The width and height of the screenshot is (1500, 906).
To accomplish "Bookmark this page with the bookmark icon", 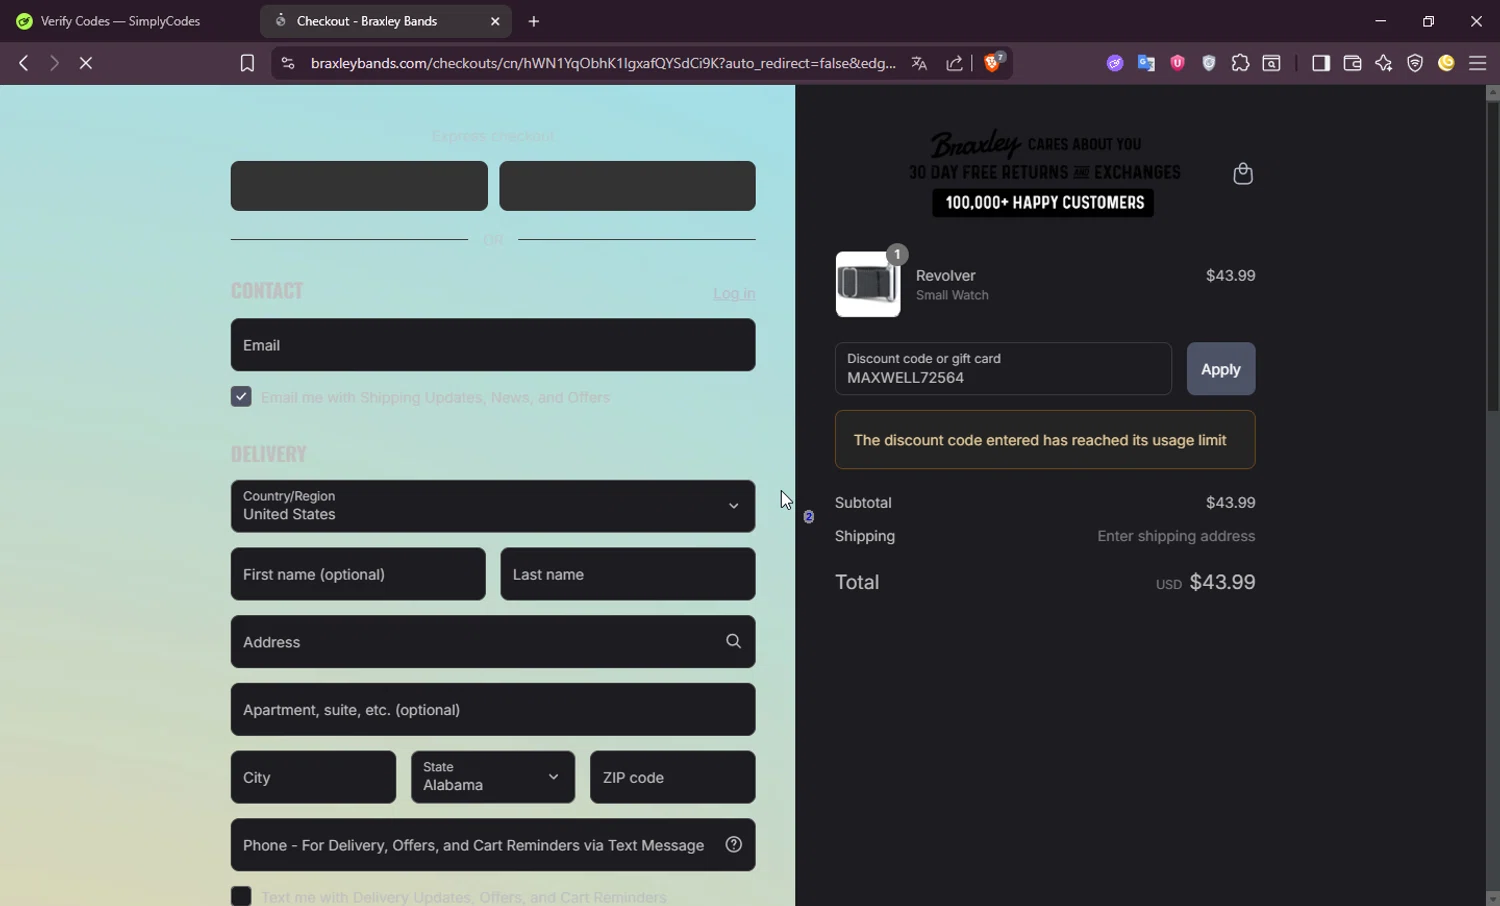I will (247, 63).
